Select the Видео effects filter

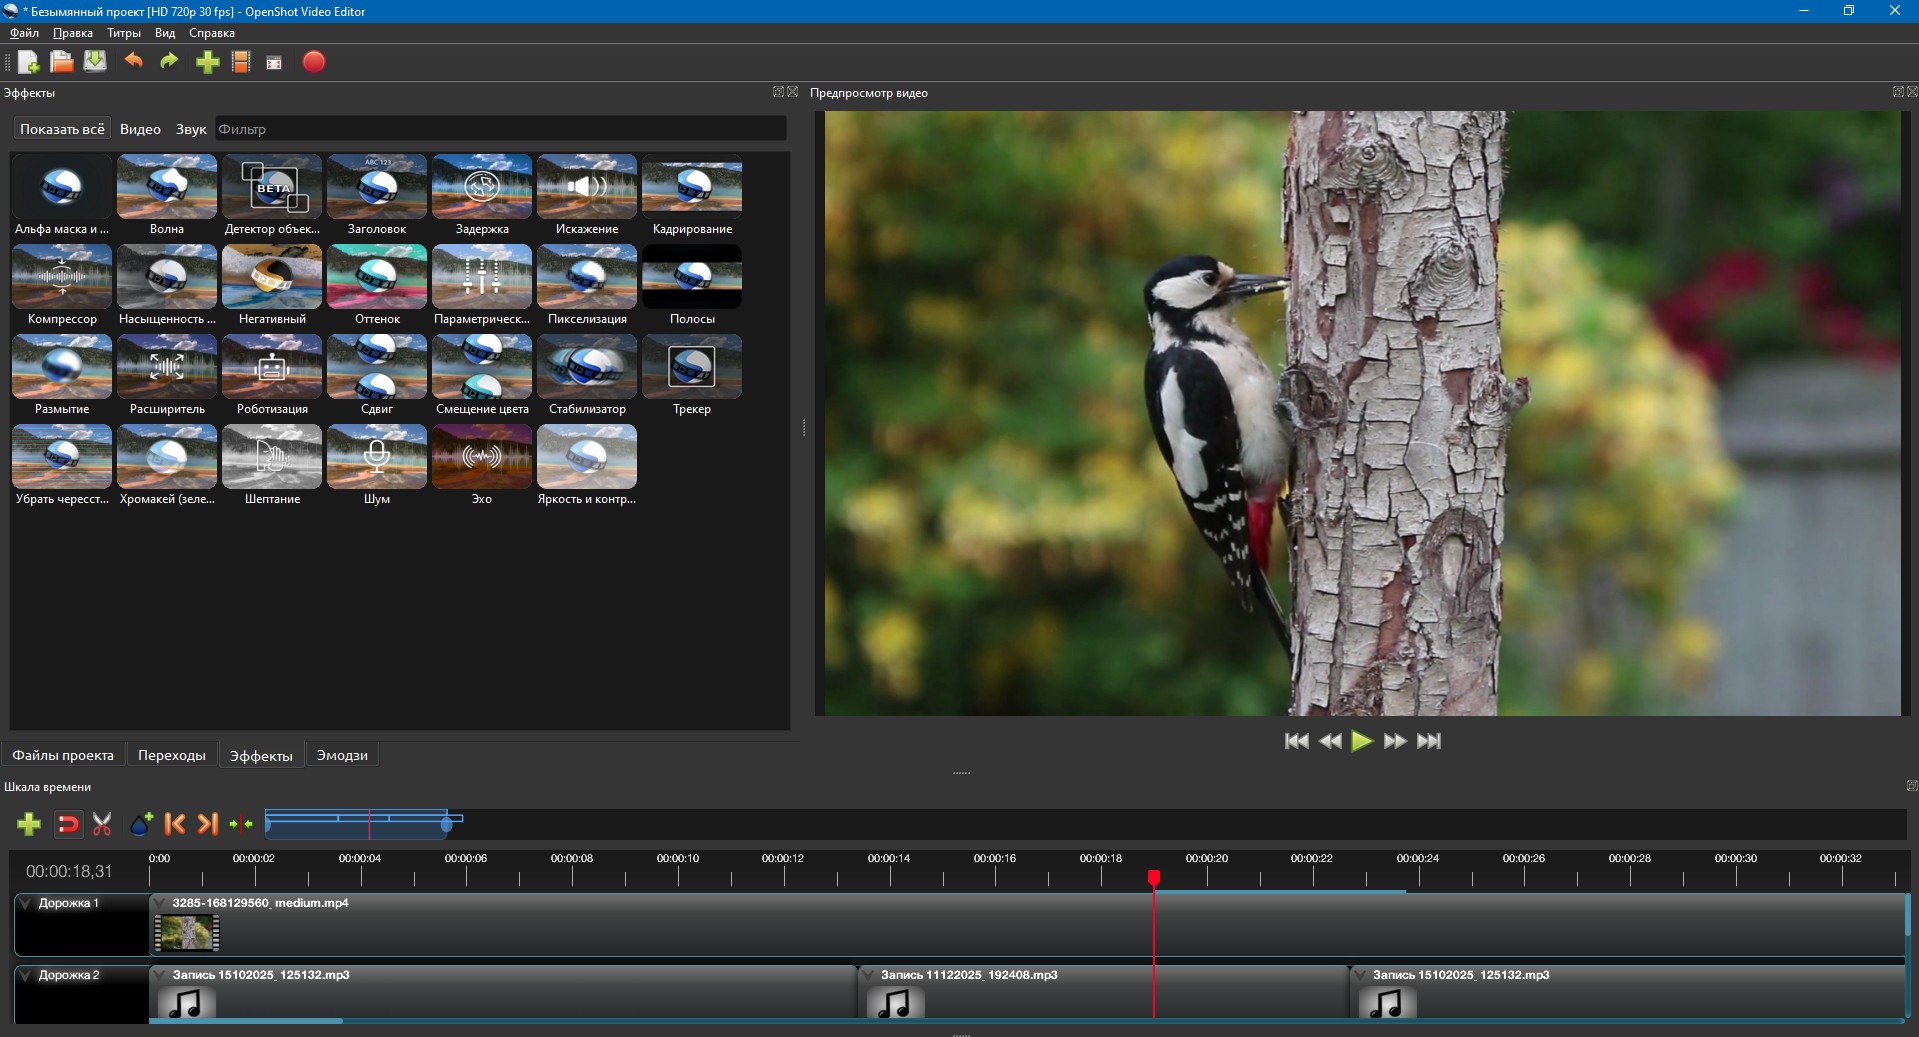click(x=140, y=129)
